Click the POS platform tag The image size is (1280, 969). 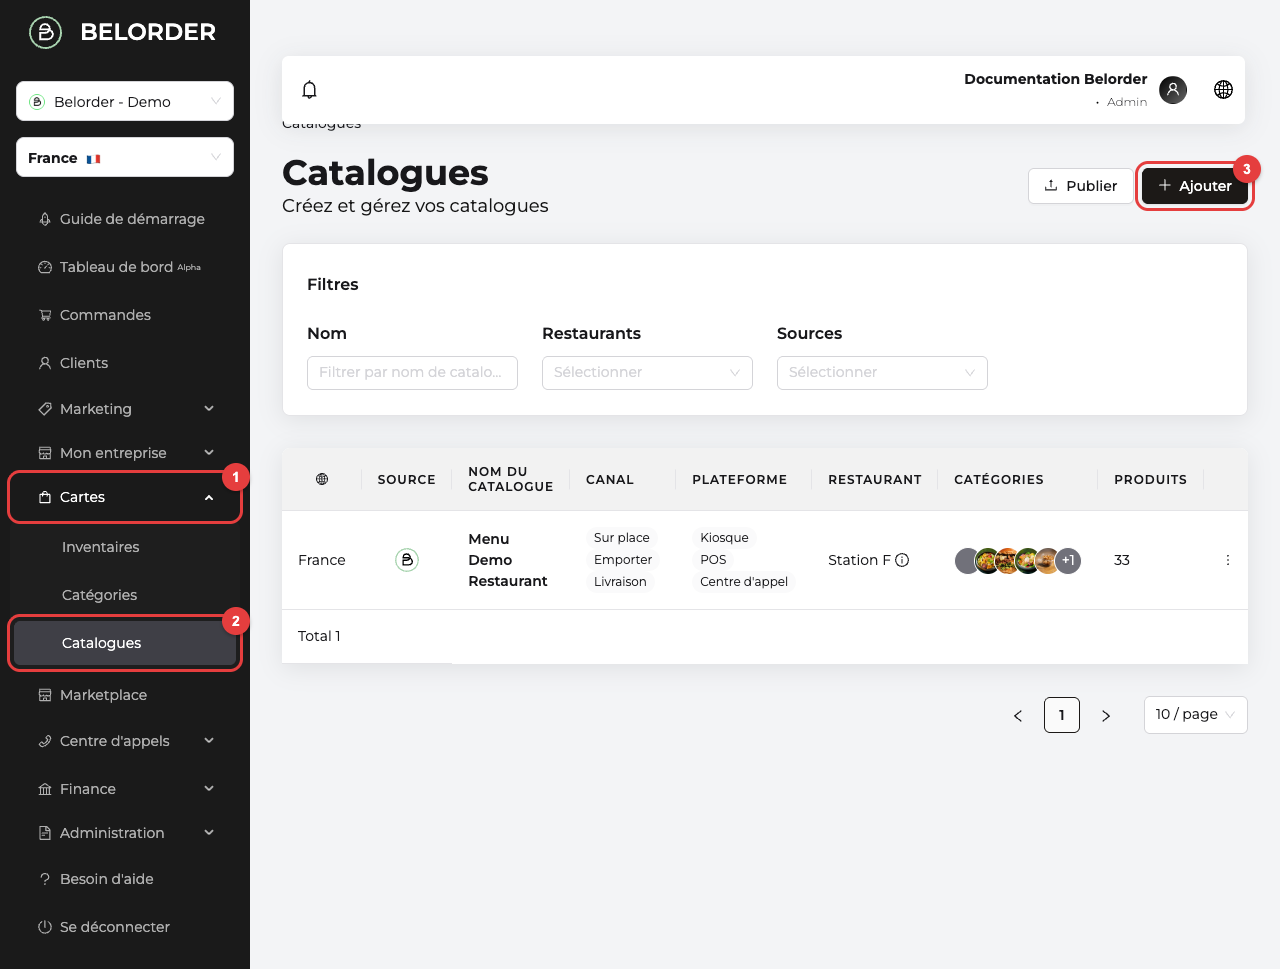(713, 560)
